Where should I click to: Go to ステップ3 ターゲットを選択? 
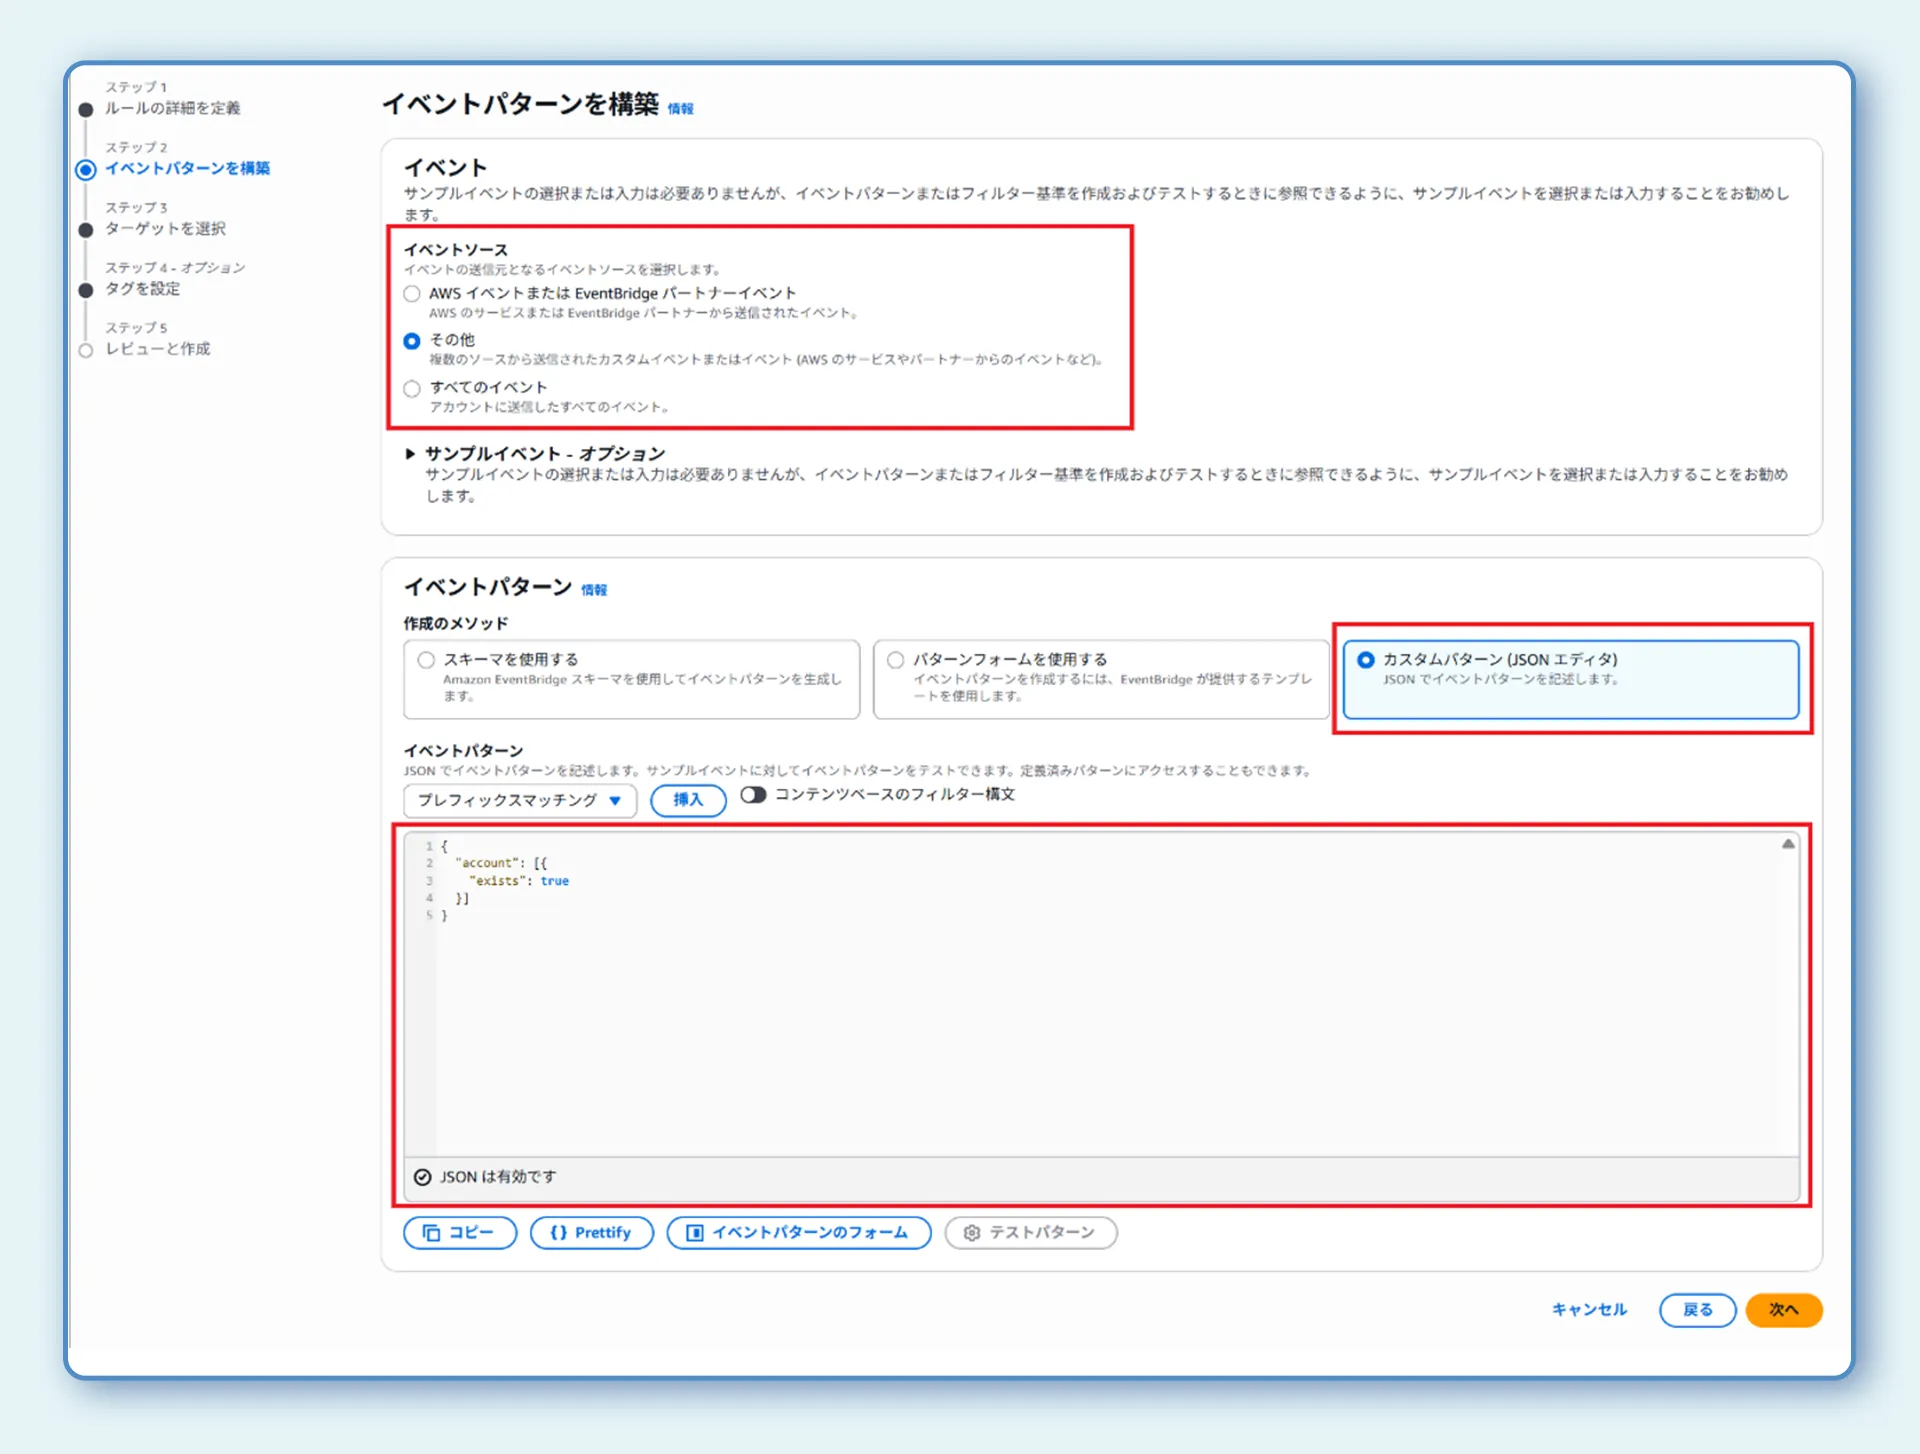click(165, 228)
